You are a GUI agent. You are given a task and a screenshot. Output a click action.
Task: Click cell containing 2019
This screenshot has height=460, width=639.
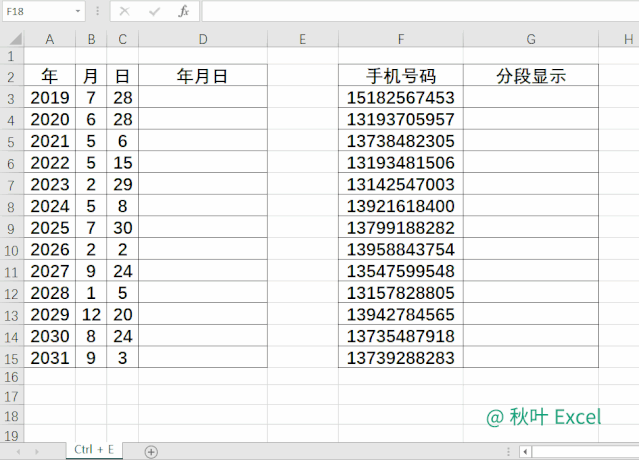click(50, 97)
